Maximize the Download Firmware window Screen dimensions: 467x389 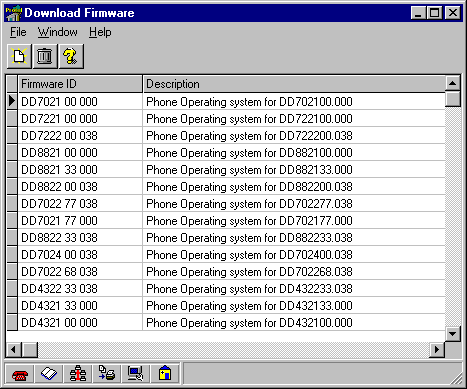click(434, 13)
